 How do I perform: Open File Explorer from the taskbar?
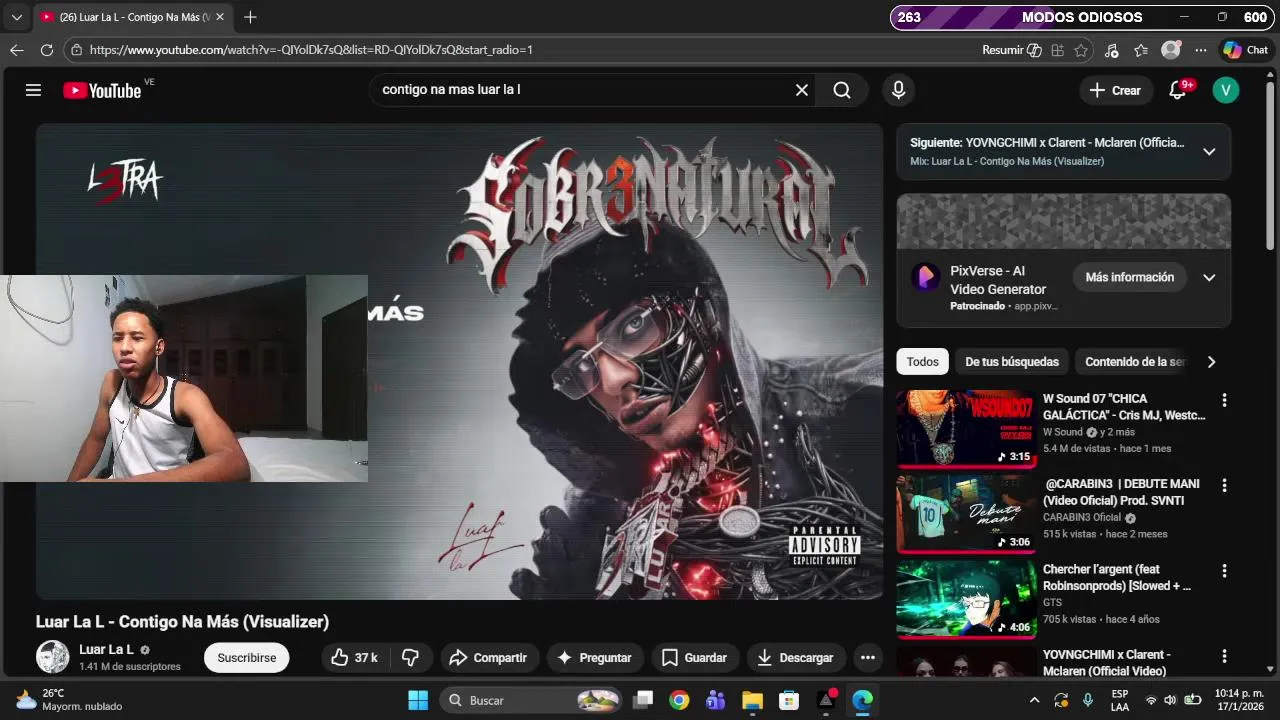752,700
